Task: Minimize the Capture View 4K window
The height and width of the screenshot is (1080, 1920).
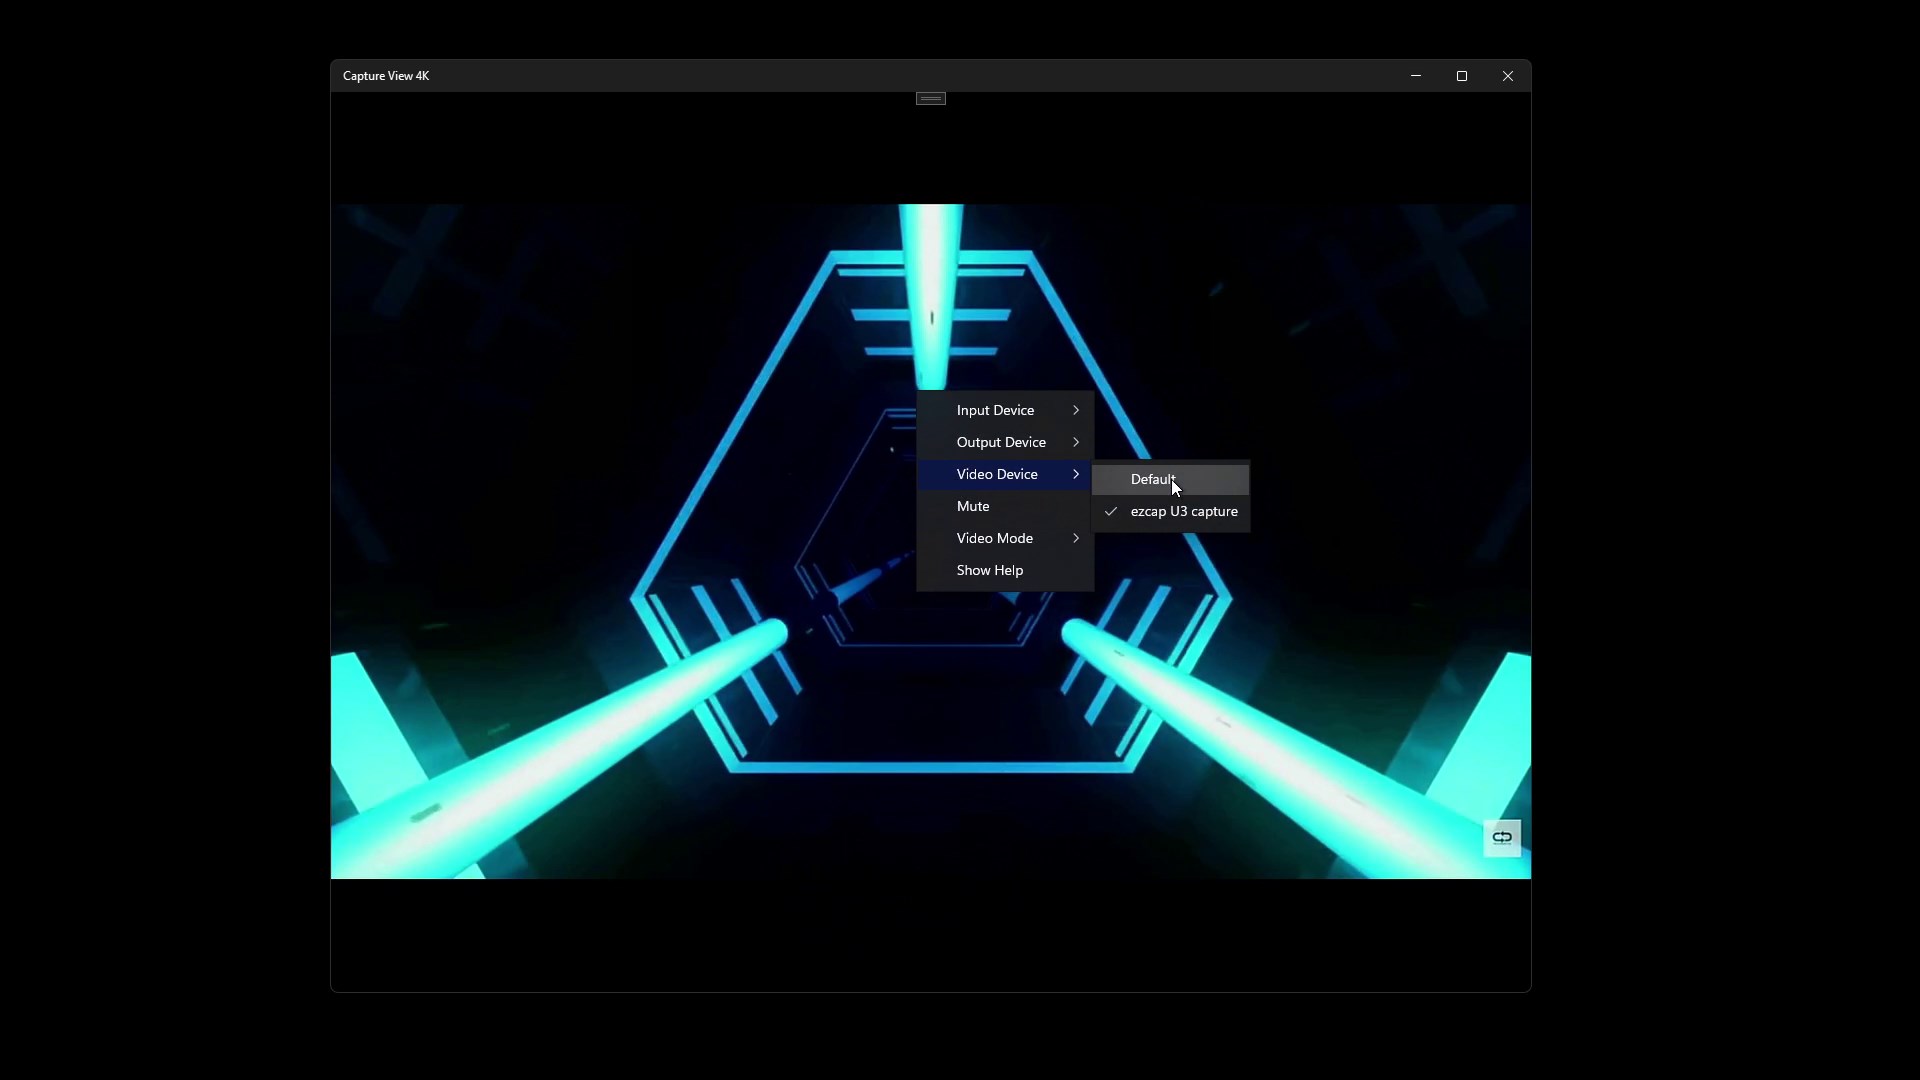Action: pyautogui.click(x=1415, y=76)
